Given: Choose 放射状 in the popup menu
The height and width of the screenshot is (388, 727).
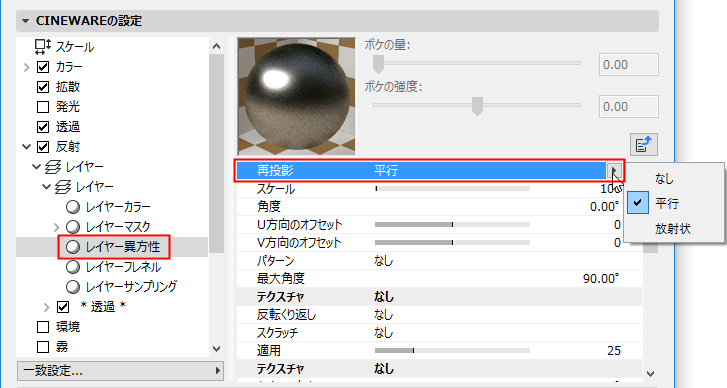Looking at the screenshot, I should (x=675, y=229).
